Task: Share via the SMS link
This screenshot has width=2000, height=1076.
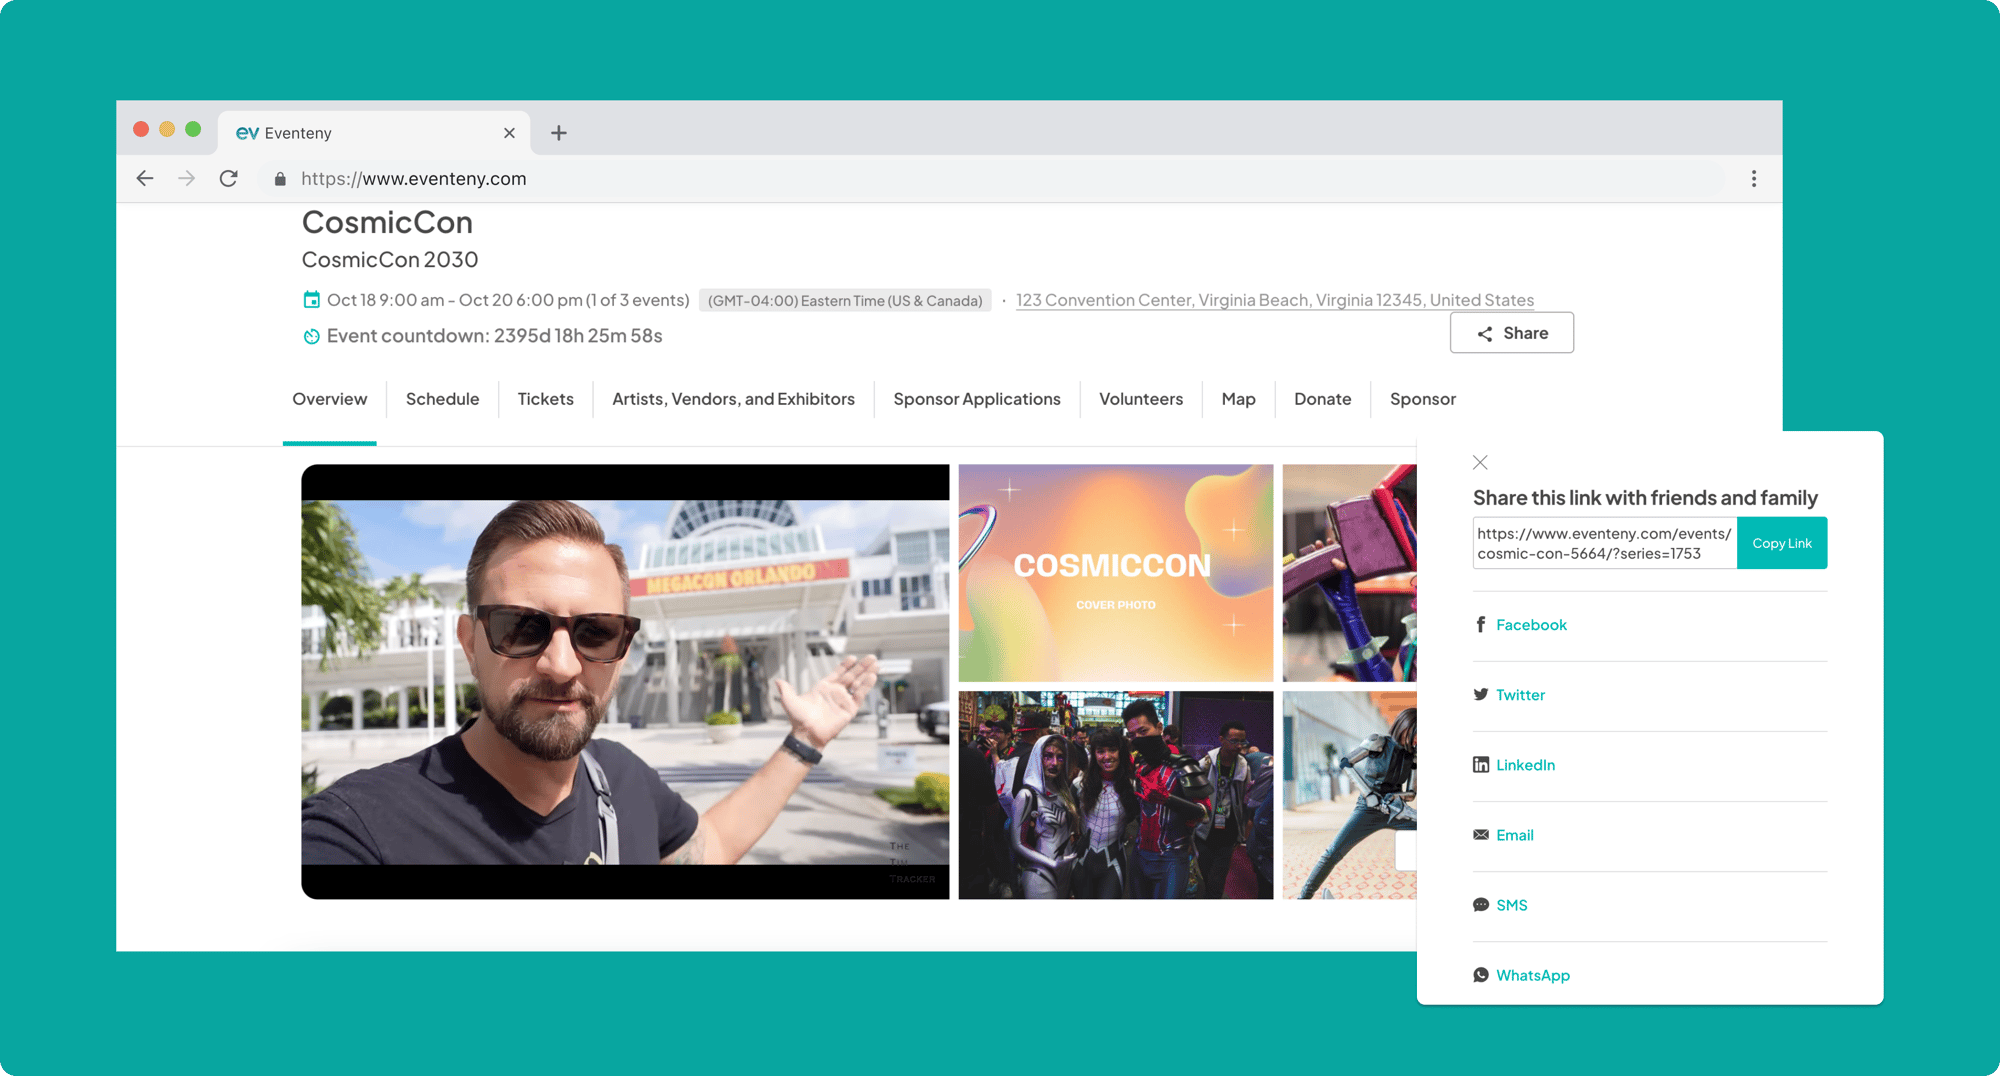Action: coord(1511,905)
